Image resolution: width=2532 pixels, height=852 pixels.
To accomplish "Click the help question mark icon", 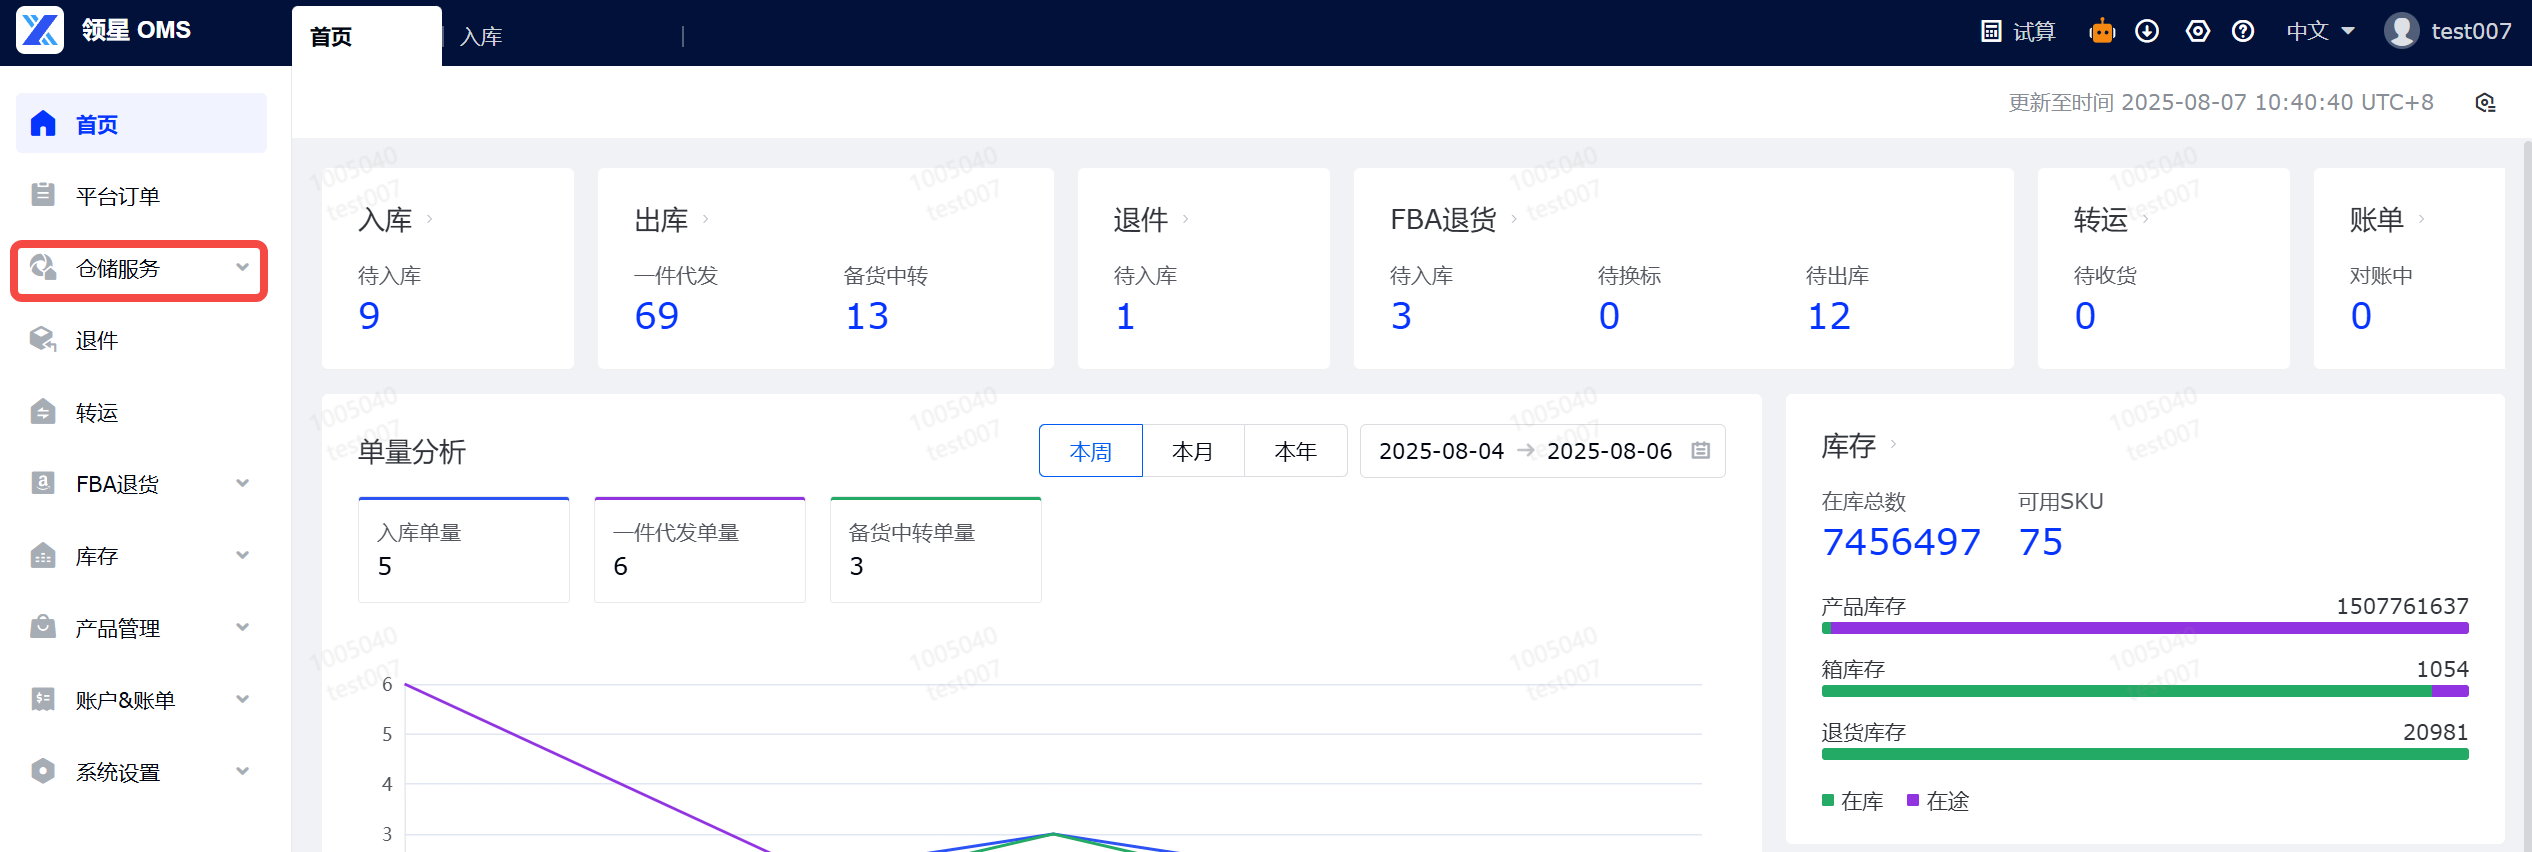I will coord(2243,31).
